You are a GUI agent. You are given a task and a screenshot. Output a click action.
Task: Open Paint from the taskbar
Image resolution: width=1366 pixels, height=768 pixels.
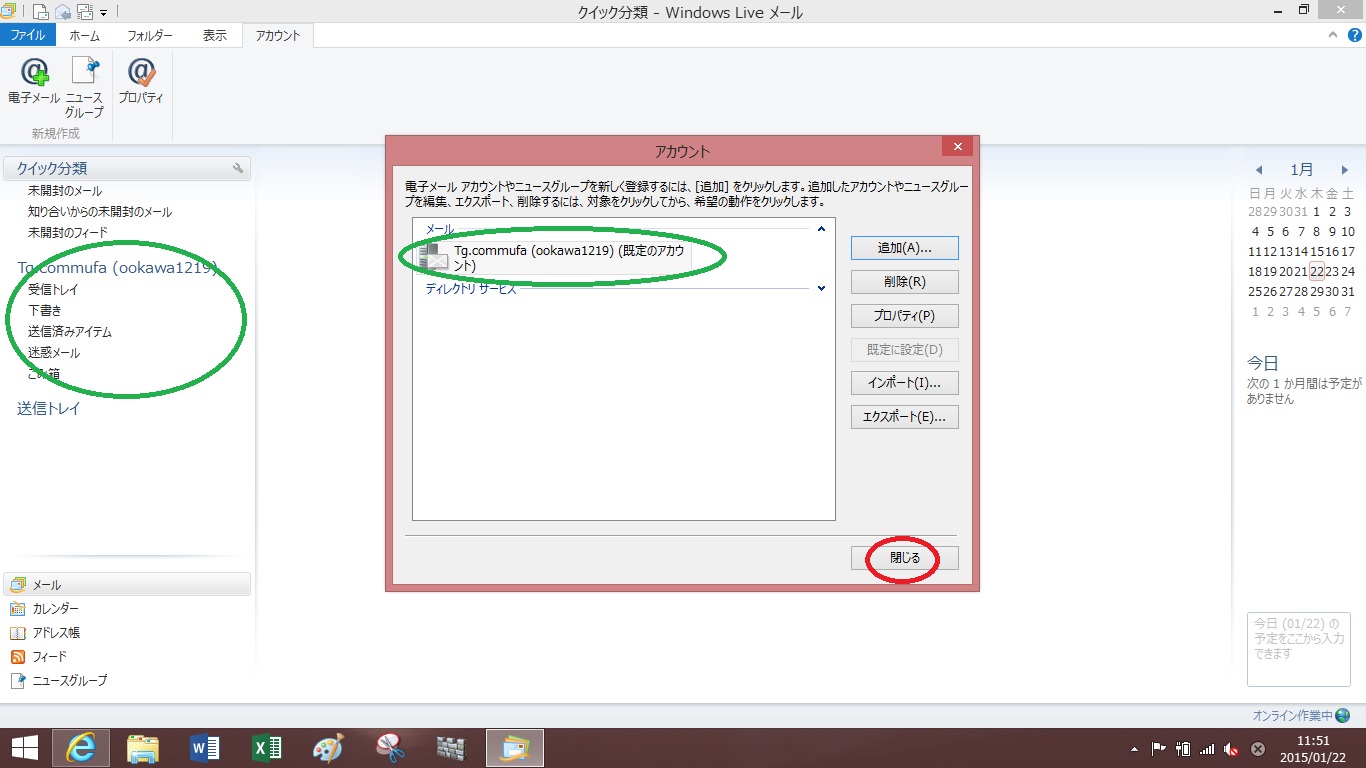pos(328,748)
